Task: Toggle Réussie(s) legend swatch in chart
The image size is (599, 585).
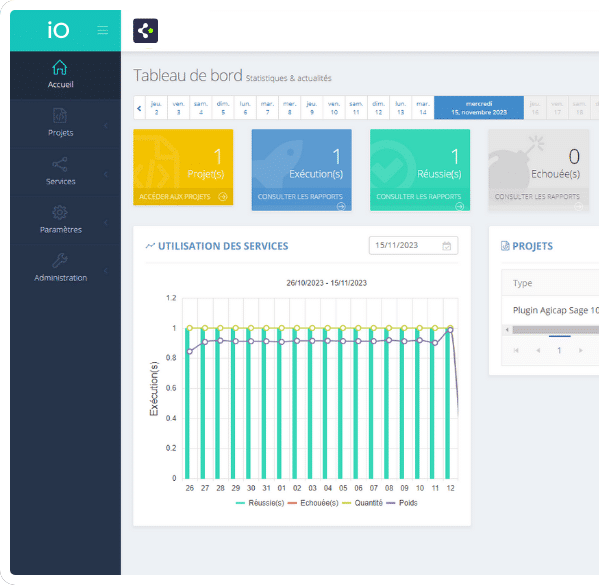Action: [240, 503]
